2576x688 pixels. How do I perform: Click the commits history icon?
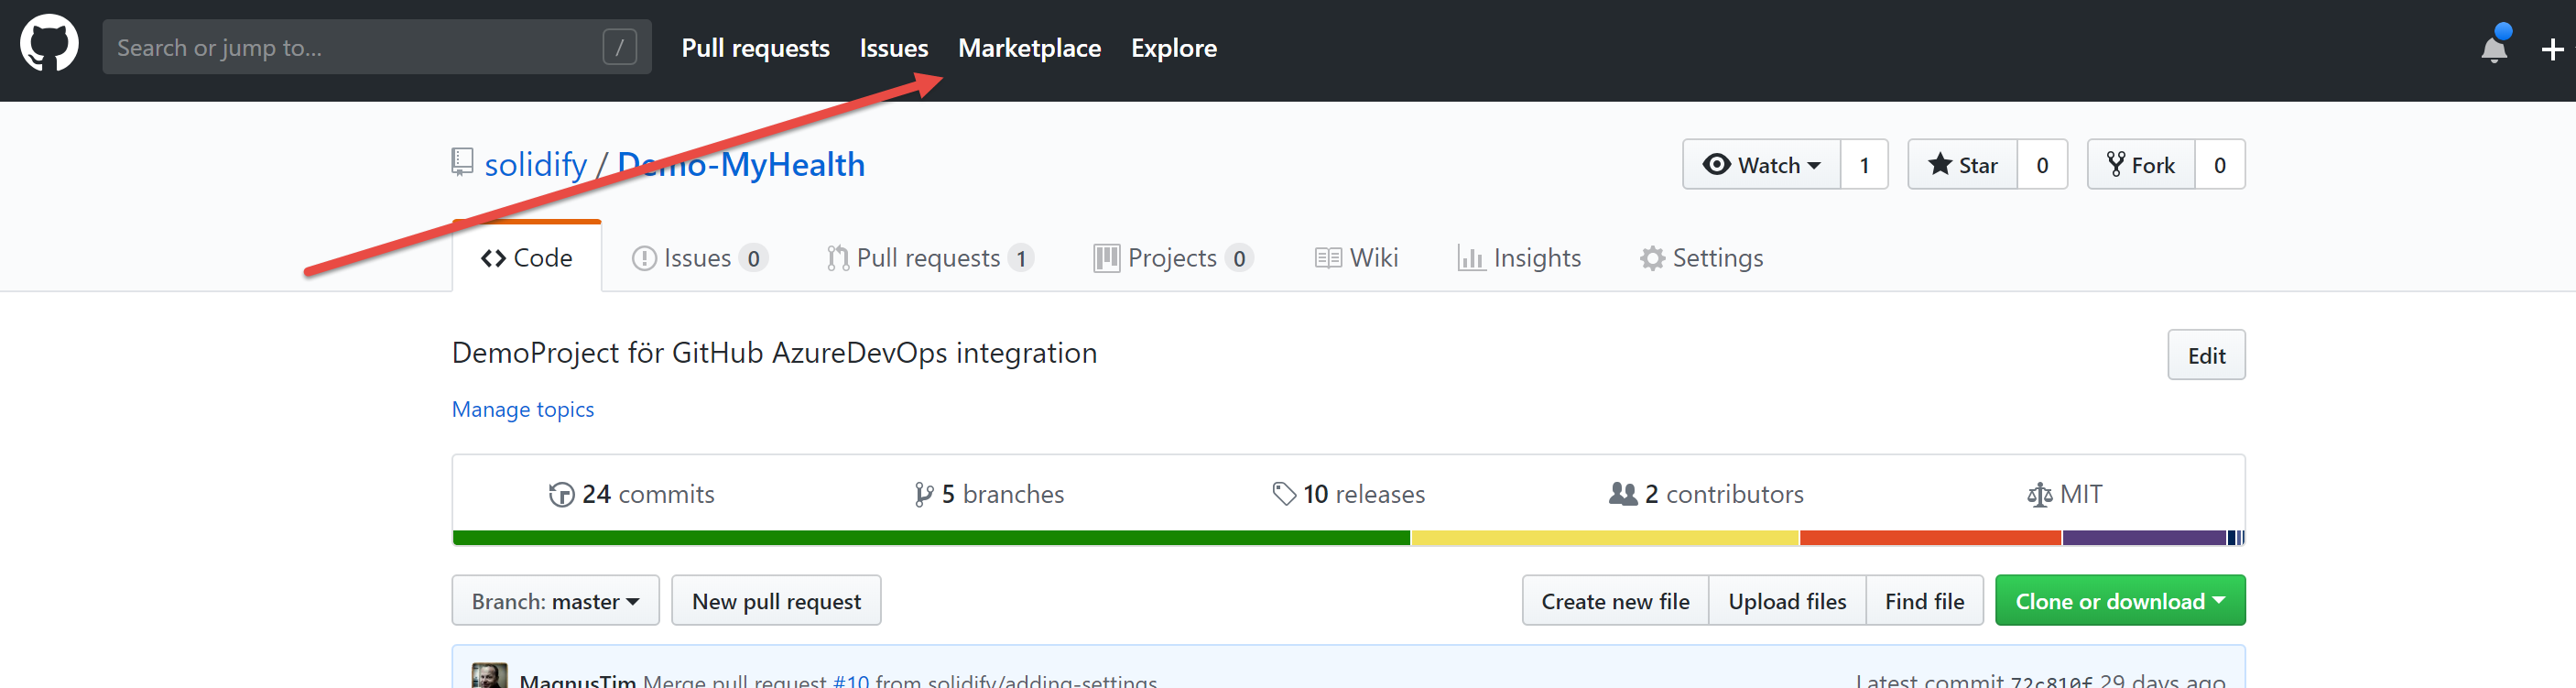coord(561,494)
